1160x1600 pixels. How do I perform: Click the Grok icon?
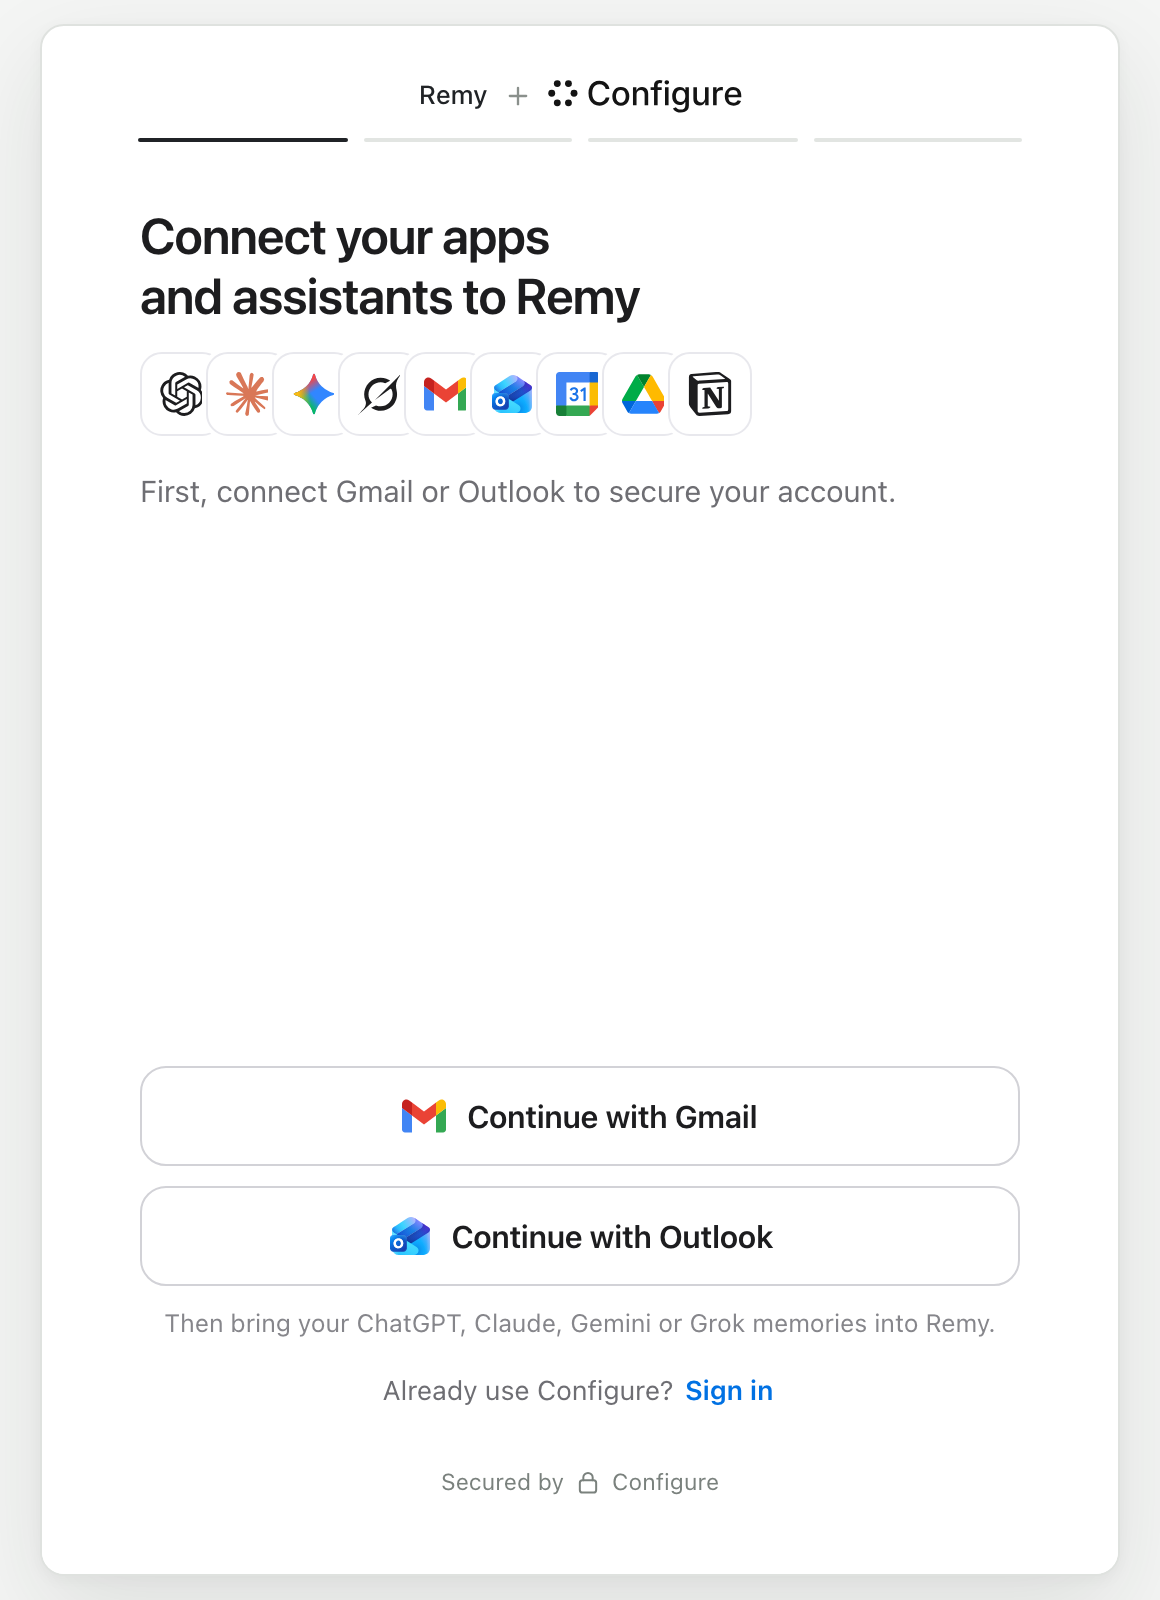pyautogui.click(x=380, y=394)
